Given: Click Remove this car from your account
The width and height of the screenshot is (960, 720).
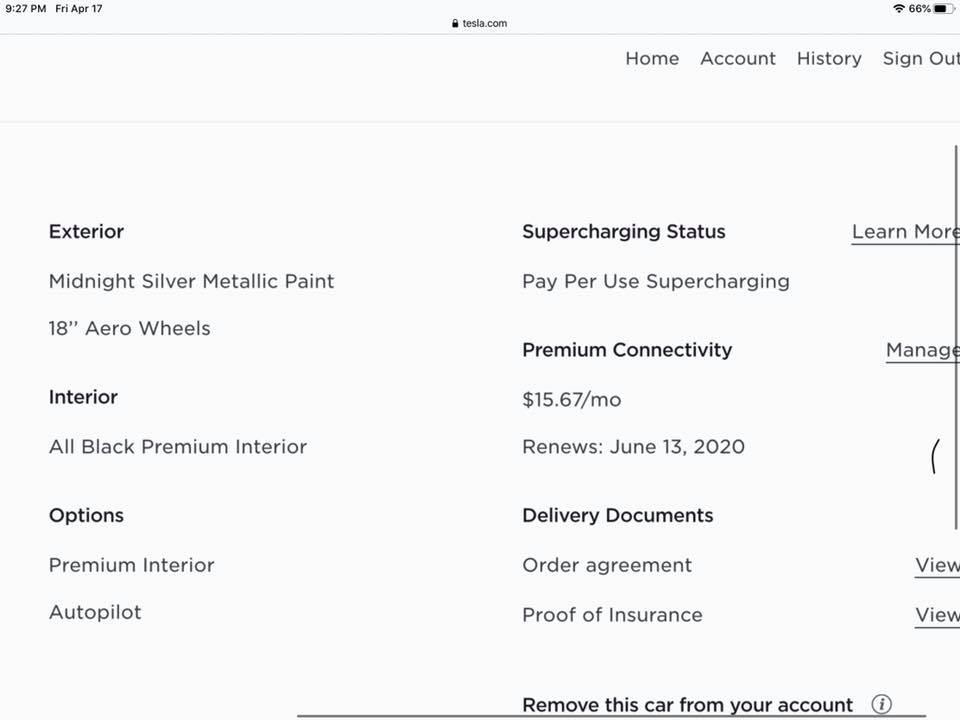Looking at the screenshot, I should click(687, 705).
